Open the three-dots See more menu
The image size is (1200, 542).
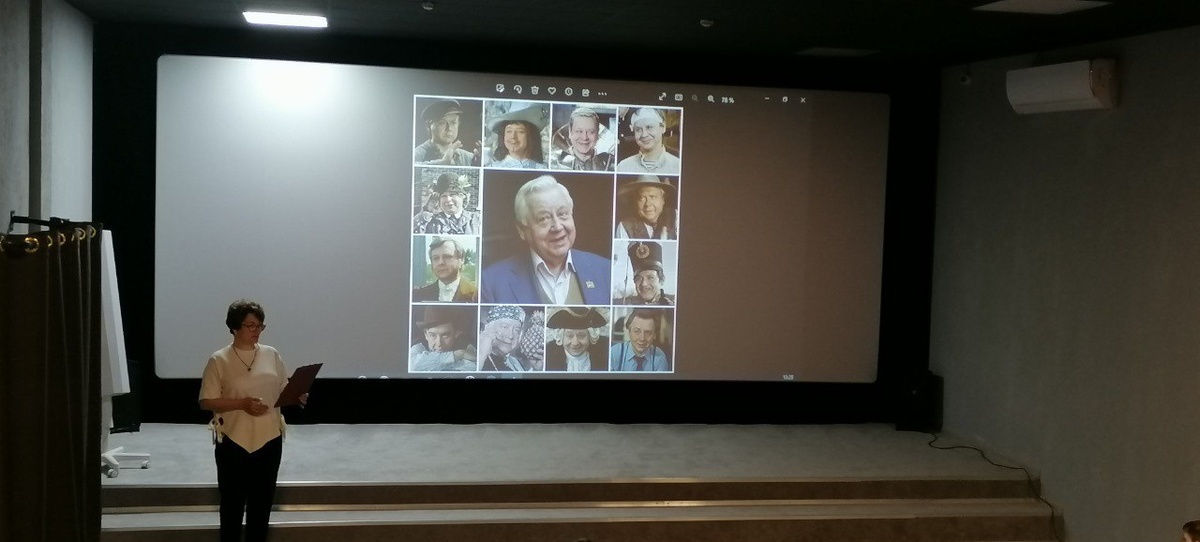click(x=602, y=94)
